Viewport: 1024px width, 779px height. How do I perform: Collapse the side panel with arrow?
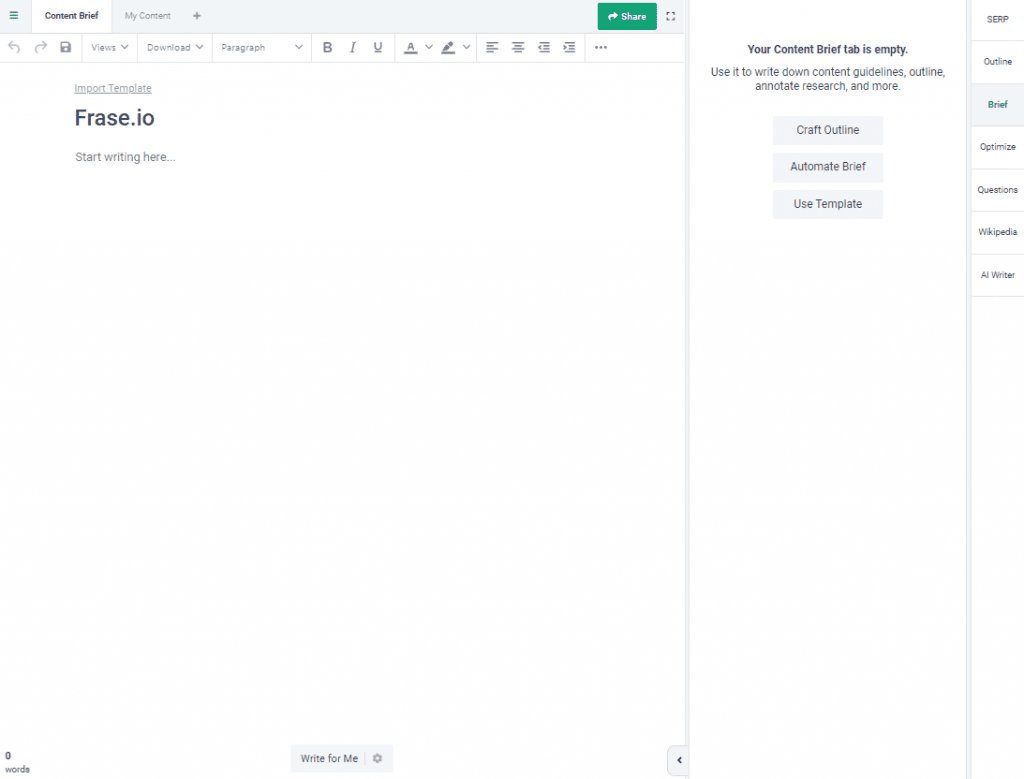[679, 760]
